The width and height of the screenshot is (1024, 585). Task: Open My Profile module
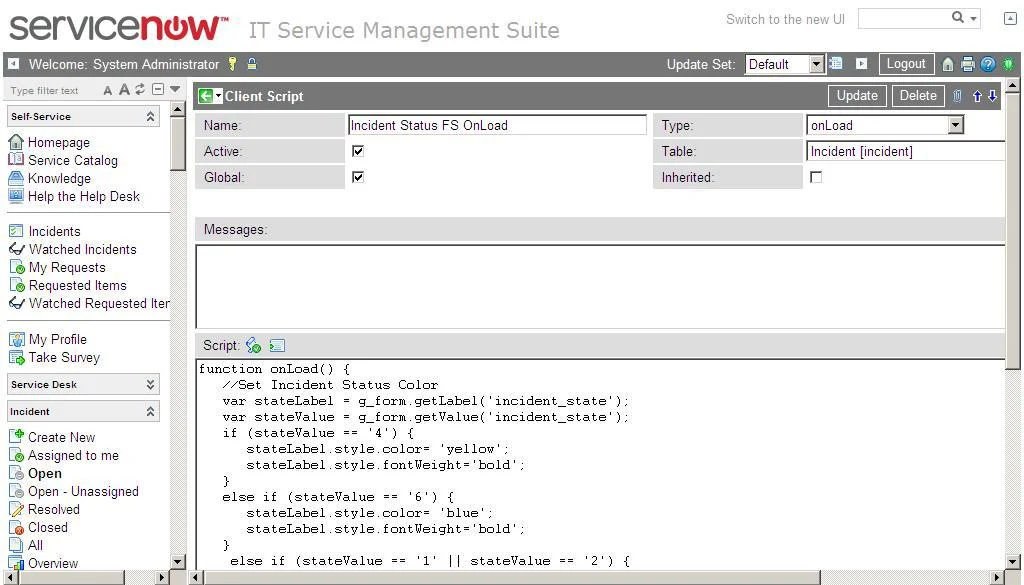[x=57, y=340]
